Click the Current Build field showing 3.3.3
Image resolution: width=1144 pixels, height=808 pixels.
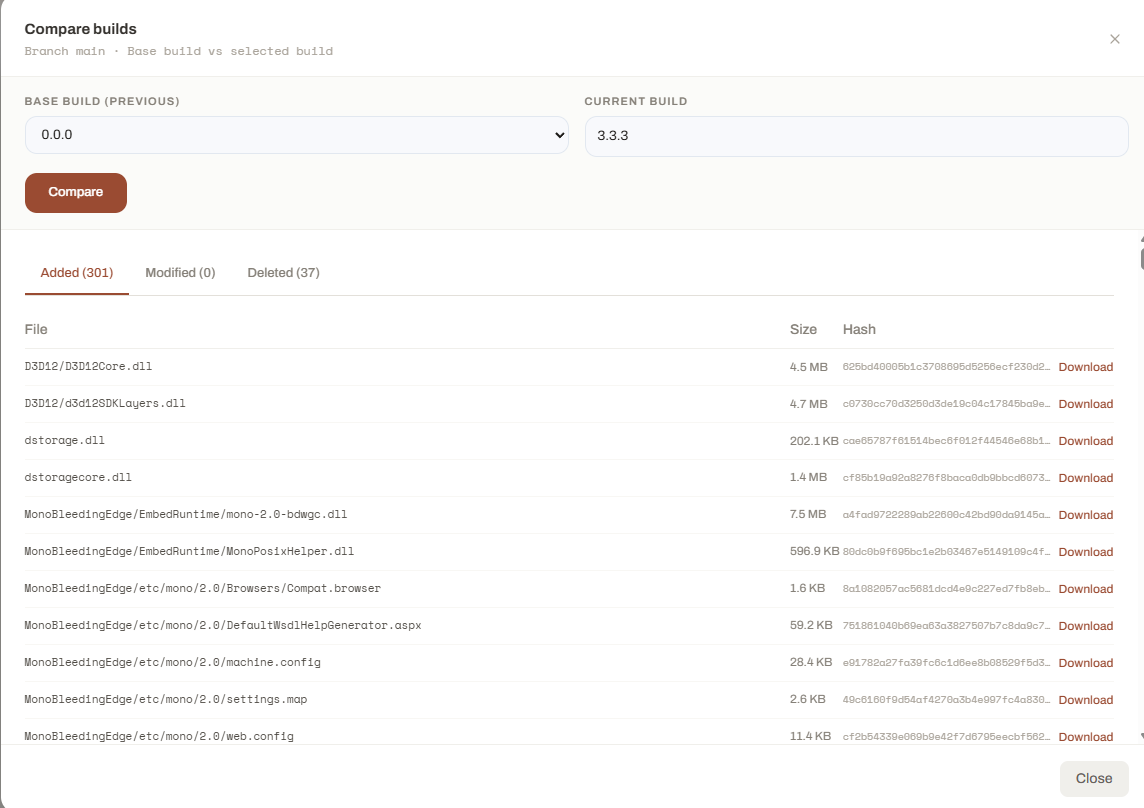point(857,136)
